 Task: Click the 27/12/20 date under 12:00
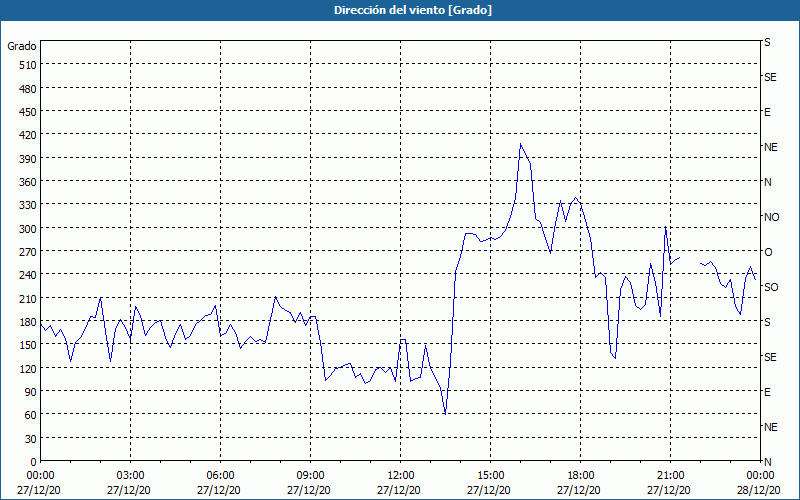pos(399,490)
